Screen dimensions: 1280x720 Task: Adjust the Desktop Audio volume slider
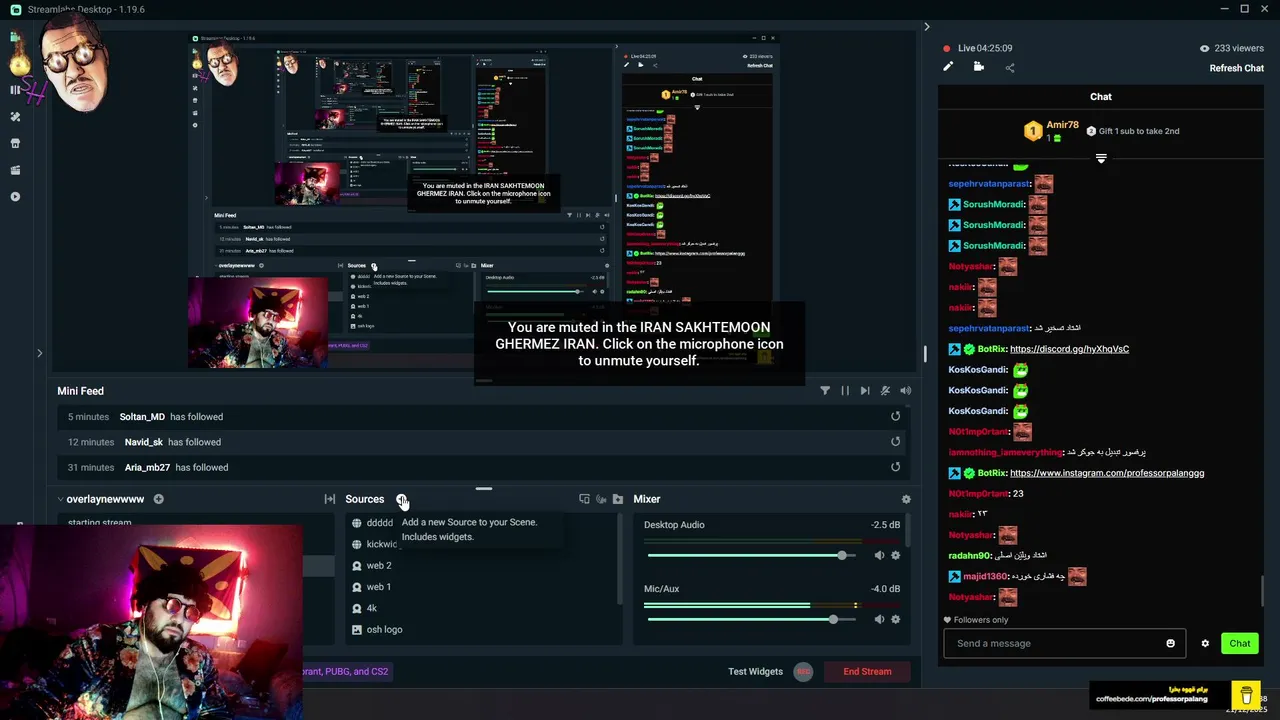point(754,555)
